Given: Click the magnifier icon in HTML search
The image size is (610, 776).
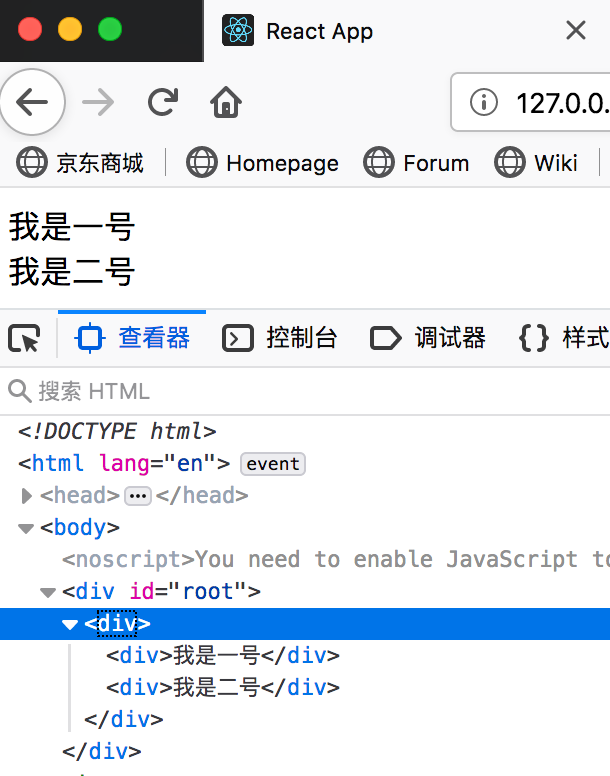Looking at the screenshot, I should click(20, 391).
